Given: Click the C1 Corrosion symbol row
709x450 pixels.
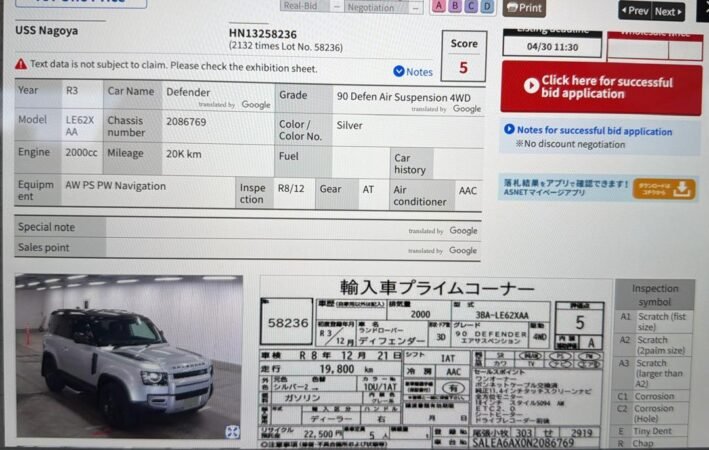Looking at the screenshot, I should coord(654,396).
